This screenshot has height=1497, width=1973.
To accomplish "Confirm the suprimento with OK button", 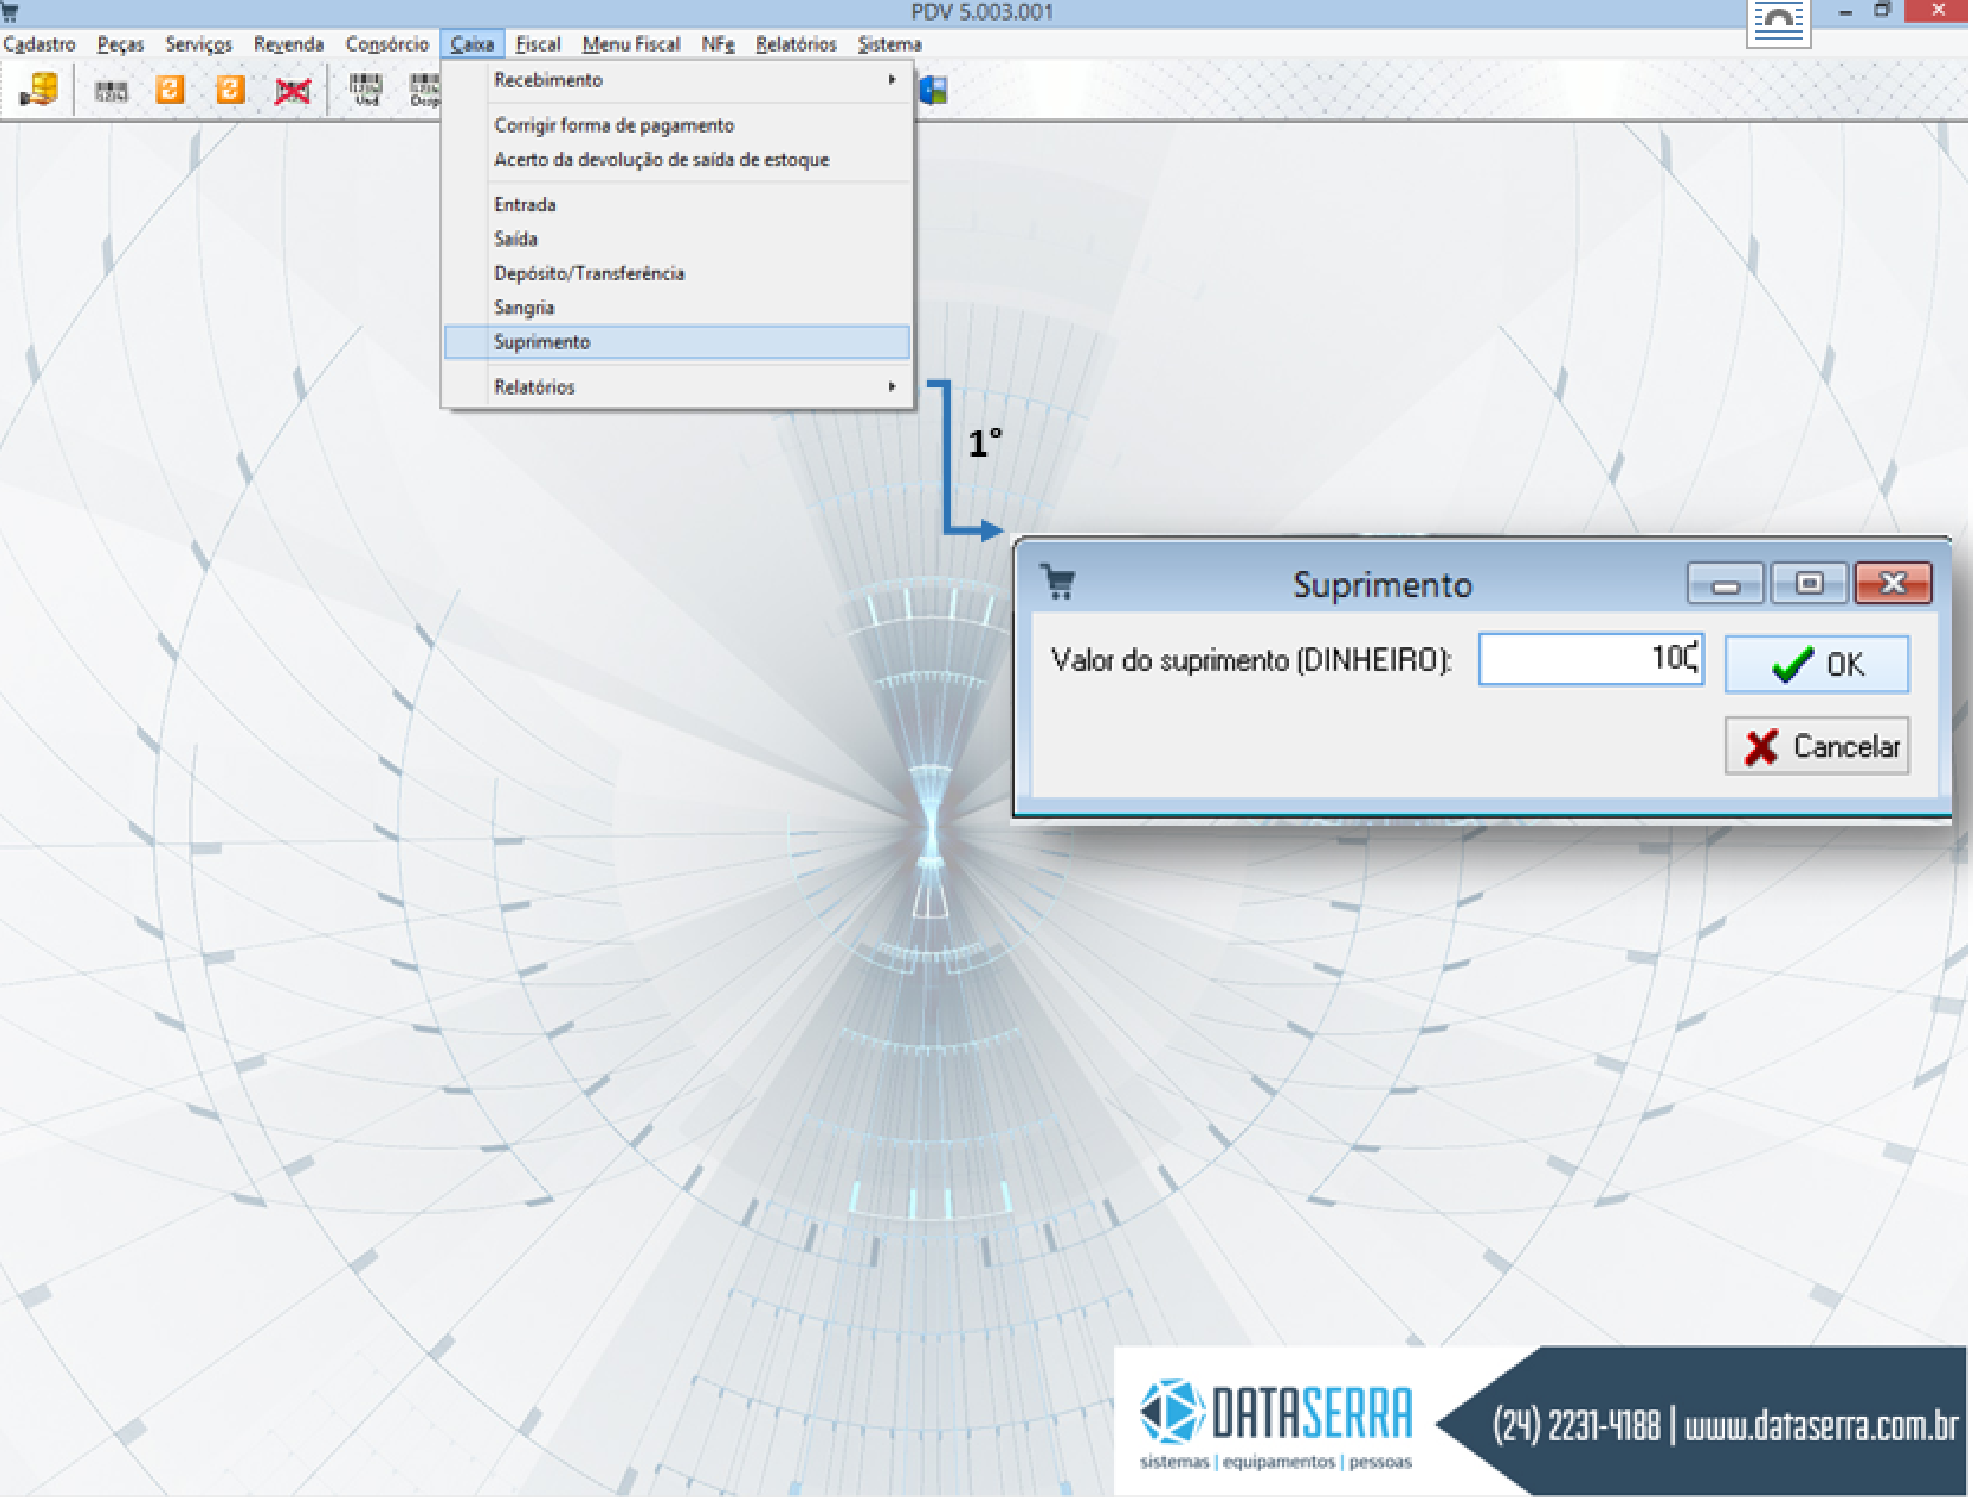I will click(x=1816, y=664).
